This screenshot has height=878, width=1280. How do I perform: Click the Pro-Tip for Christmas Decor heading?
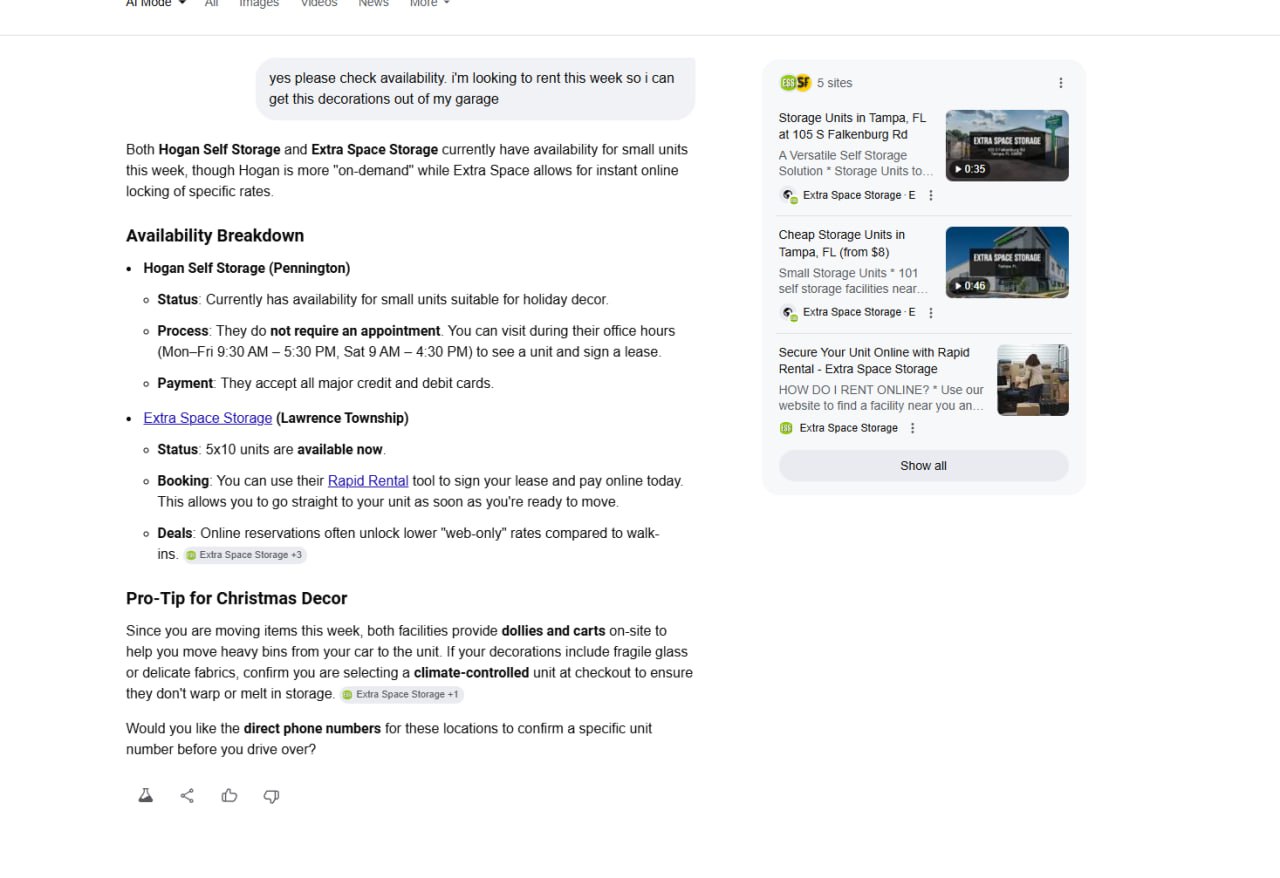237,598
